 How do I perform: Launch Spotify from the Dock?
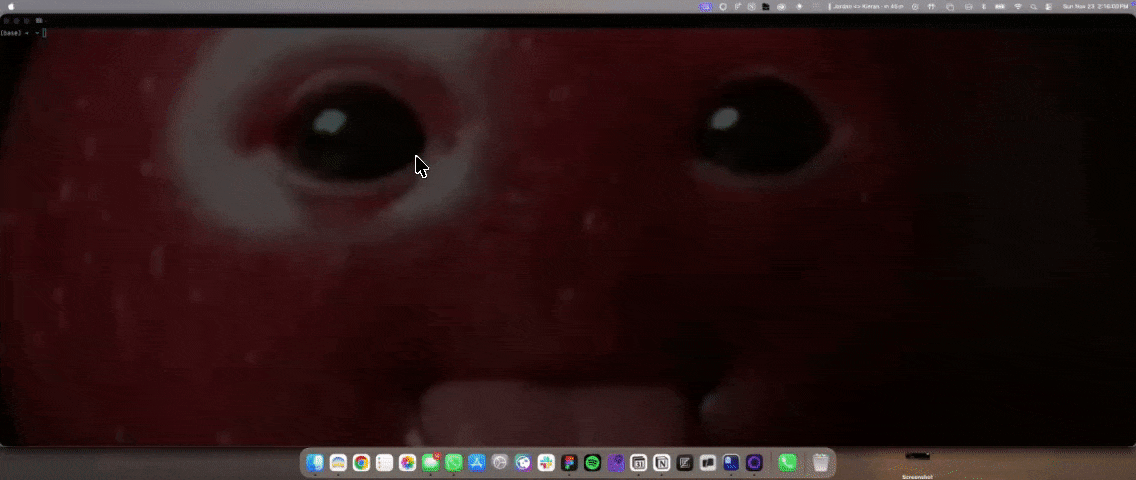coord(593,462)
